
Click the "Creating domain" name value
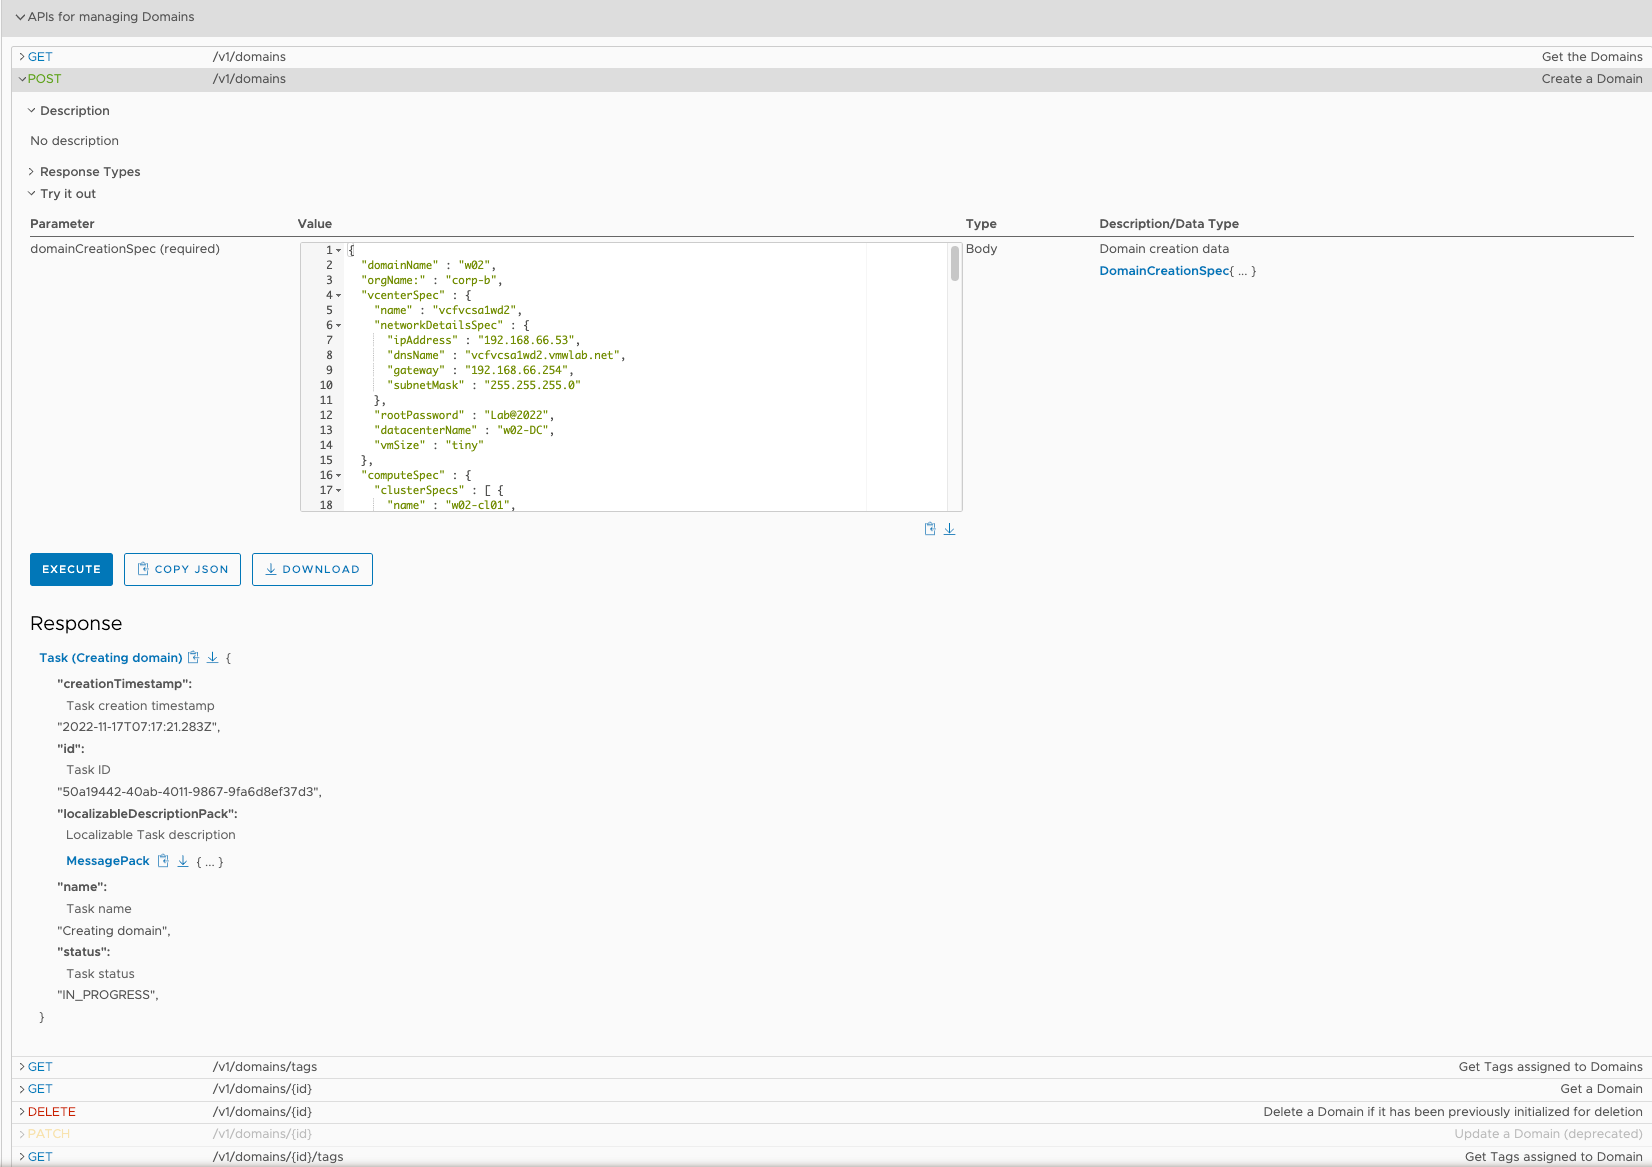pyautogui.click(x=113, y=931)
